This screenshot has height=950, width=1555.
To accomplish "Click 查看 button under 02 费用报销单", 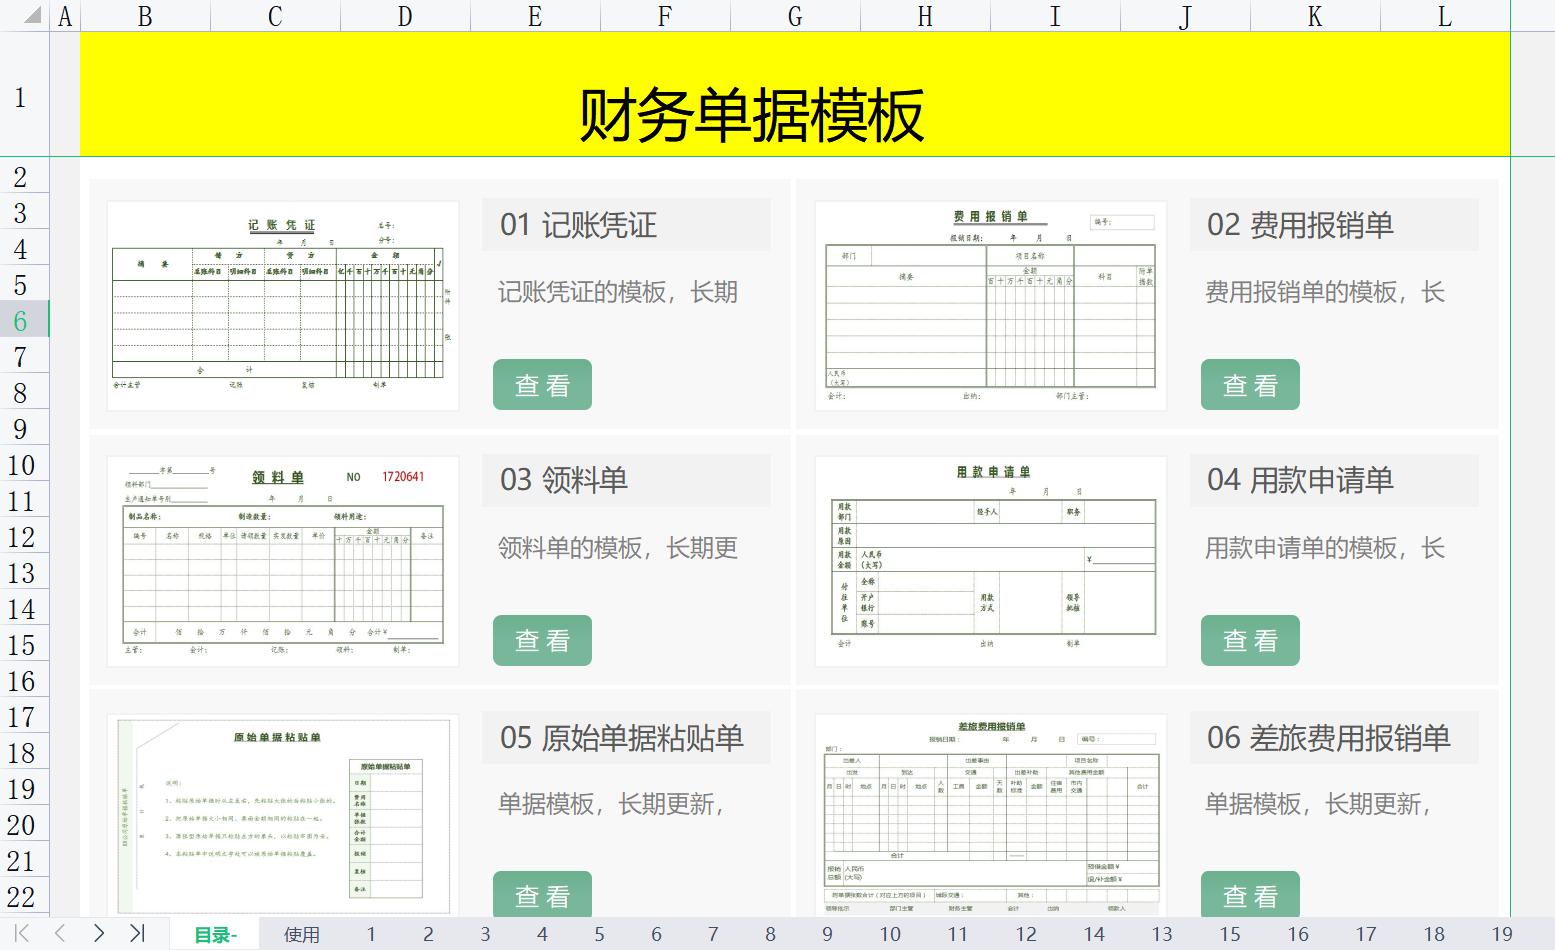I will pos(1250,384).
